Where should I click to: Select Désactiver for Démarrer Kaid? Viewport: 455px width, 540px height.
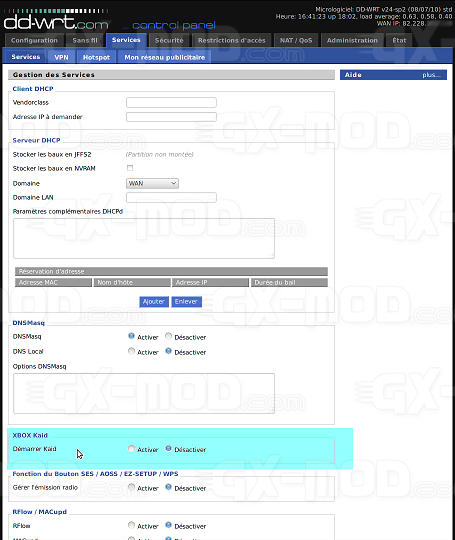coord(168,448)
